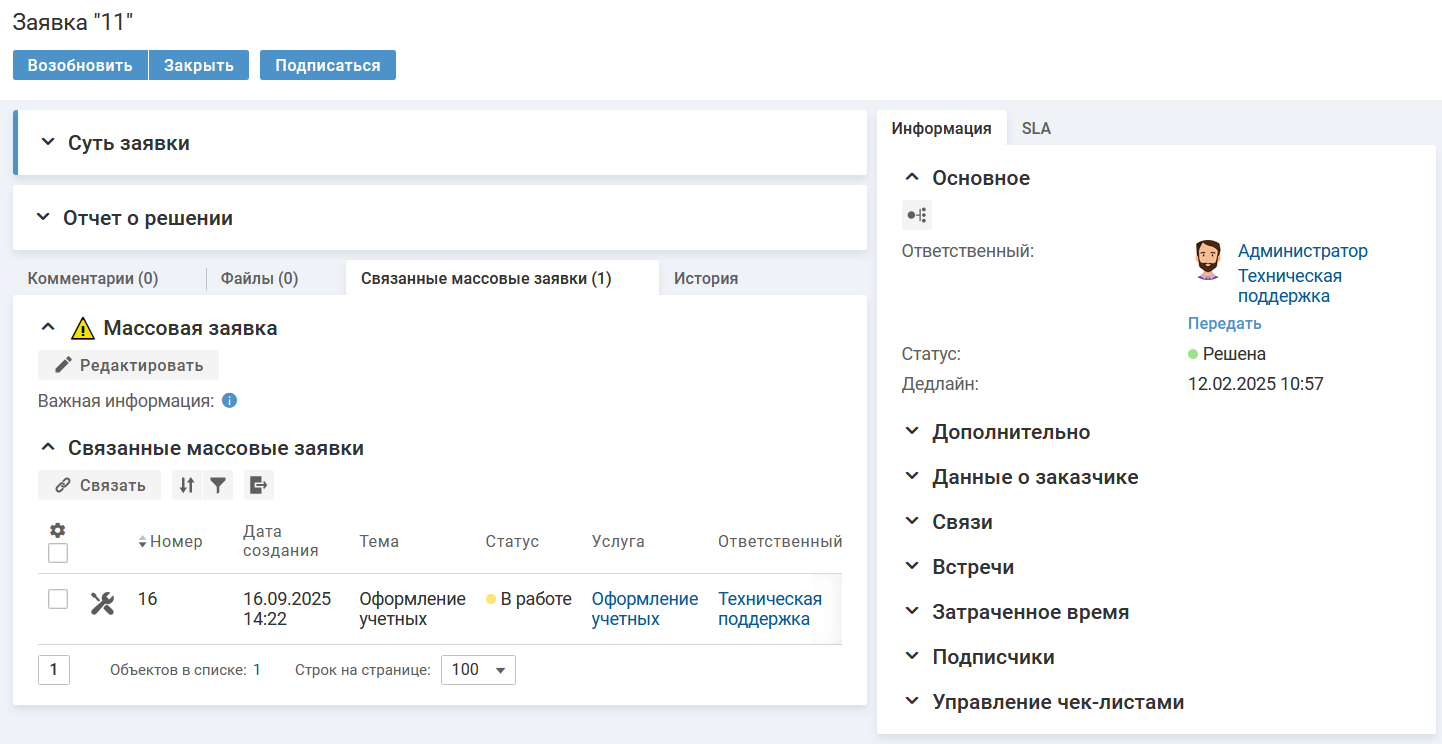
Task: Open the SLA tab
Action: click(1036, 128)
